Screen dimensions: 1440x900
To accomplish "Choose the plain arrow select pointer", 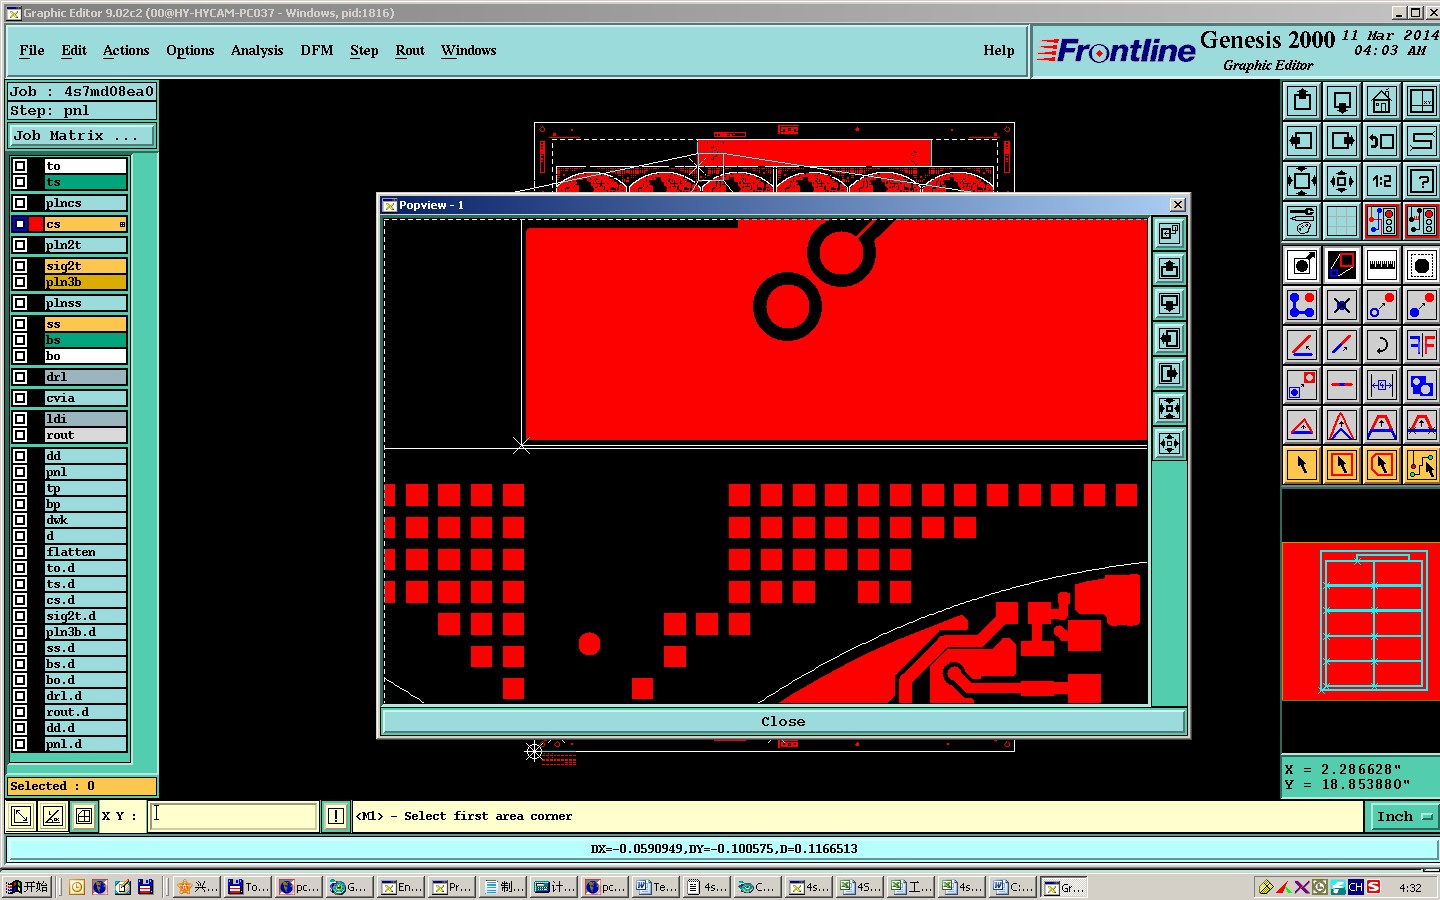I will (x=1302, y=465).
